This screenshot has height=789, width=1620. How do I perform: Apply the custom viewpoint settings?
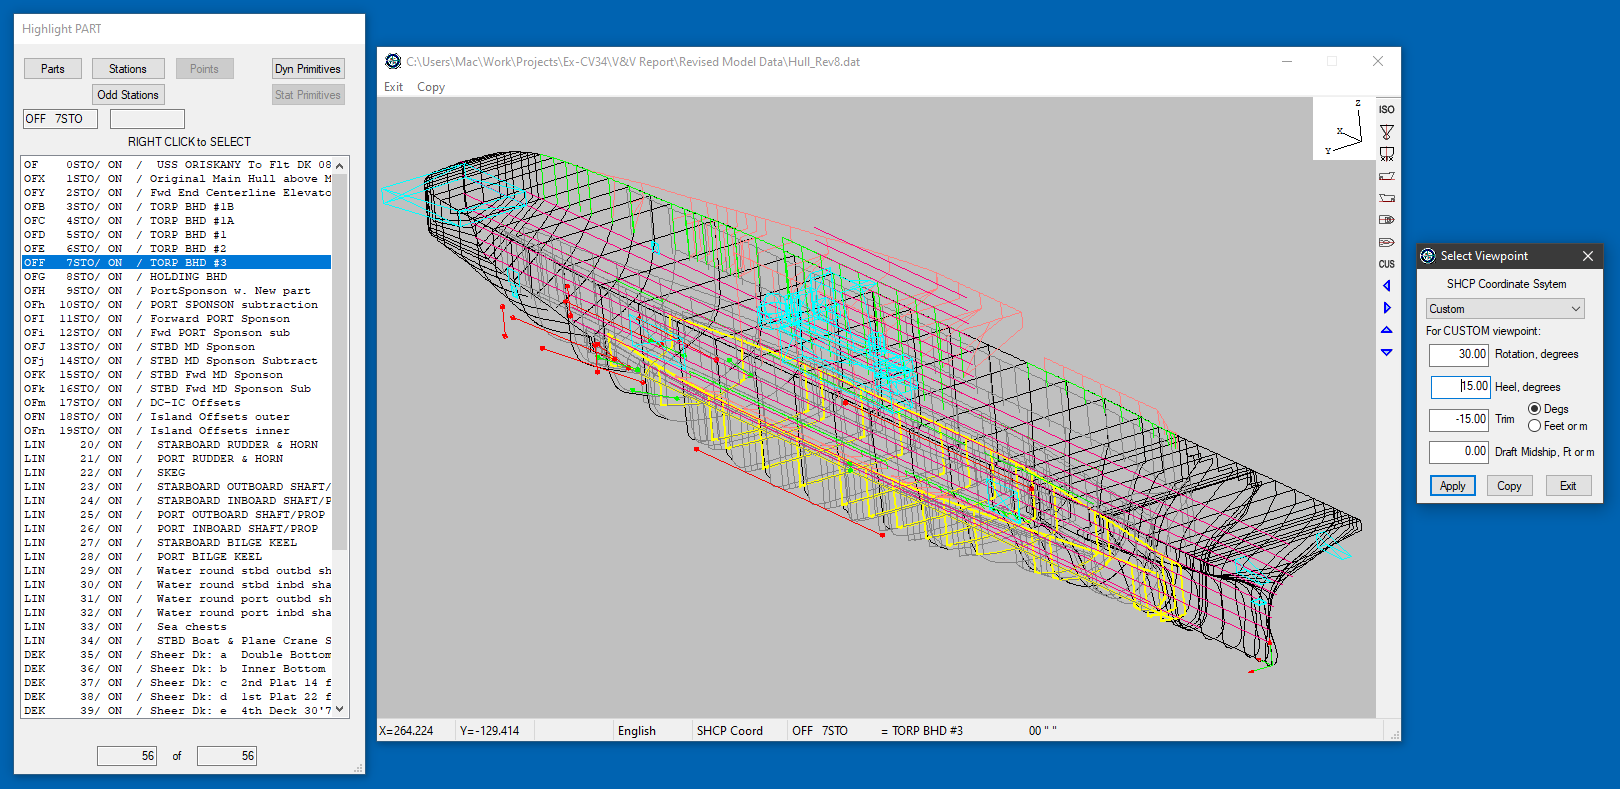(1452, 486)
